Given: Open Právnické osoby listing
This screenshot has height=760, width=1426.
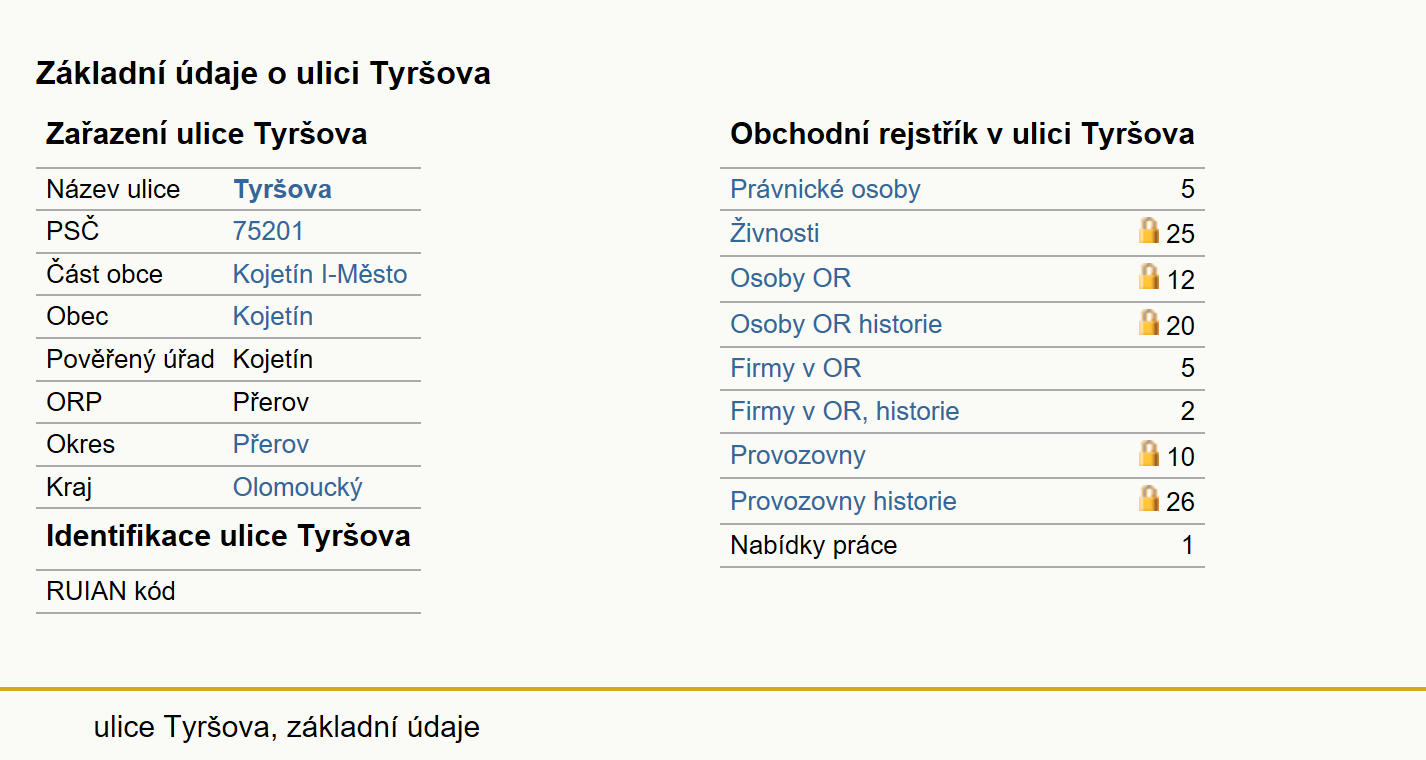Looking at the screenshot, I should coord(825,189).
